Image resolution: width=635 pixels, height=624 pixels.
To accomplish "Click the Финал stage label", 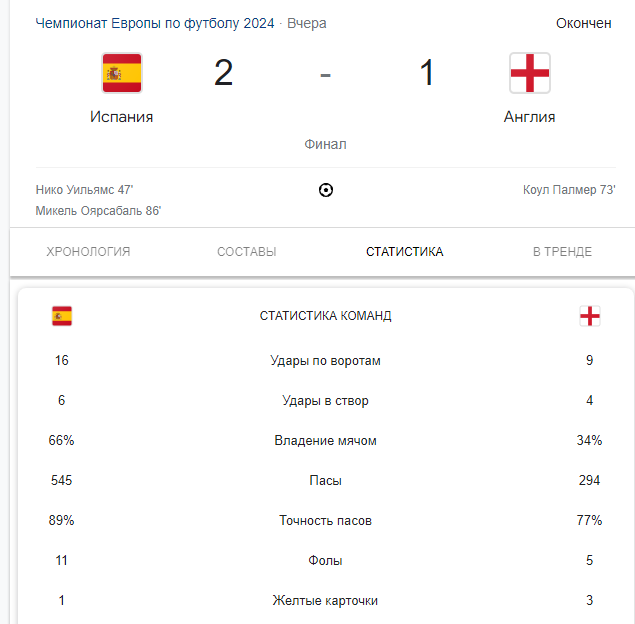I will (325, 144).
